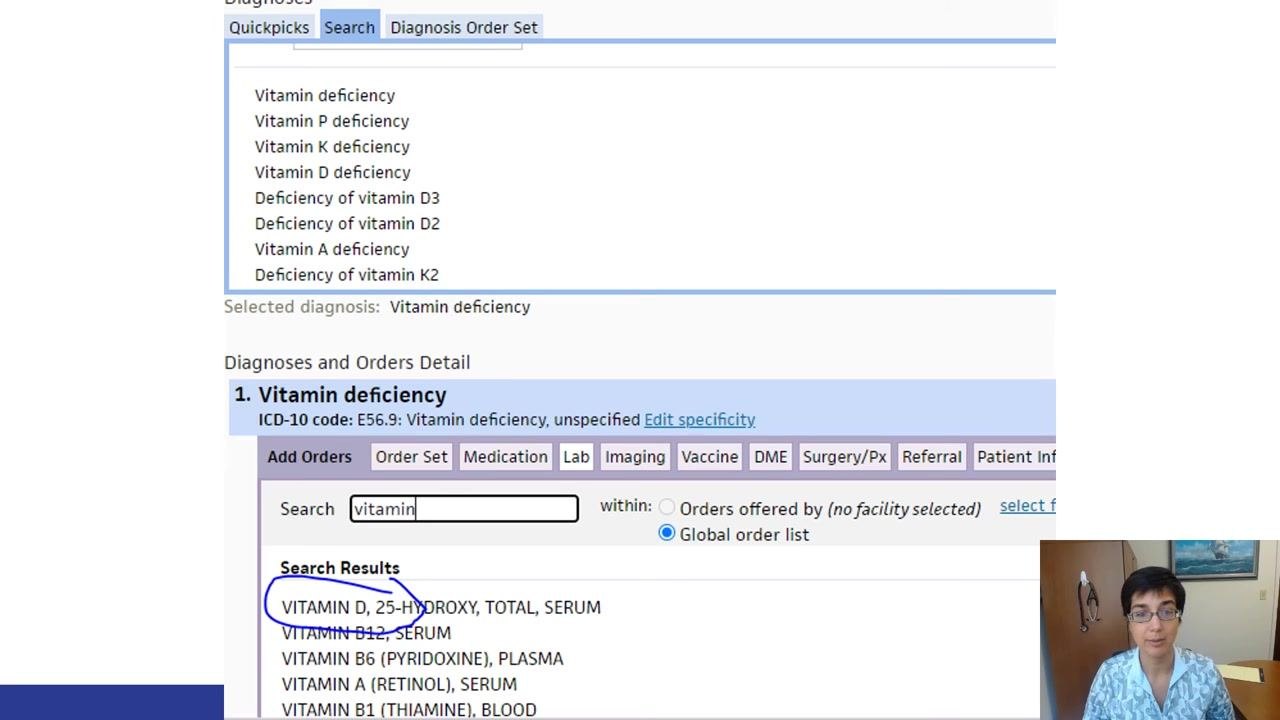
Task: Open the Diagnosis Order Set tab
Action: (x=464, y=27)
